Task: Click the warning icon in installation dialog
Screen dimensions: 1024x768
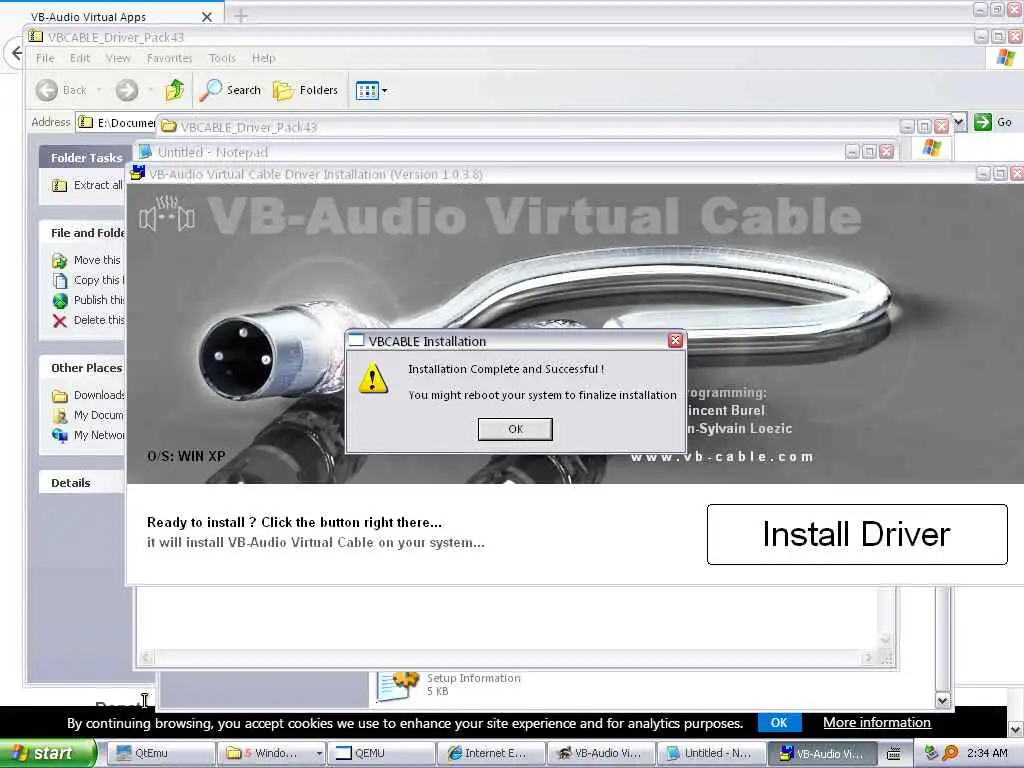Action: pyautogui.click(x=373, y=379)
